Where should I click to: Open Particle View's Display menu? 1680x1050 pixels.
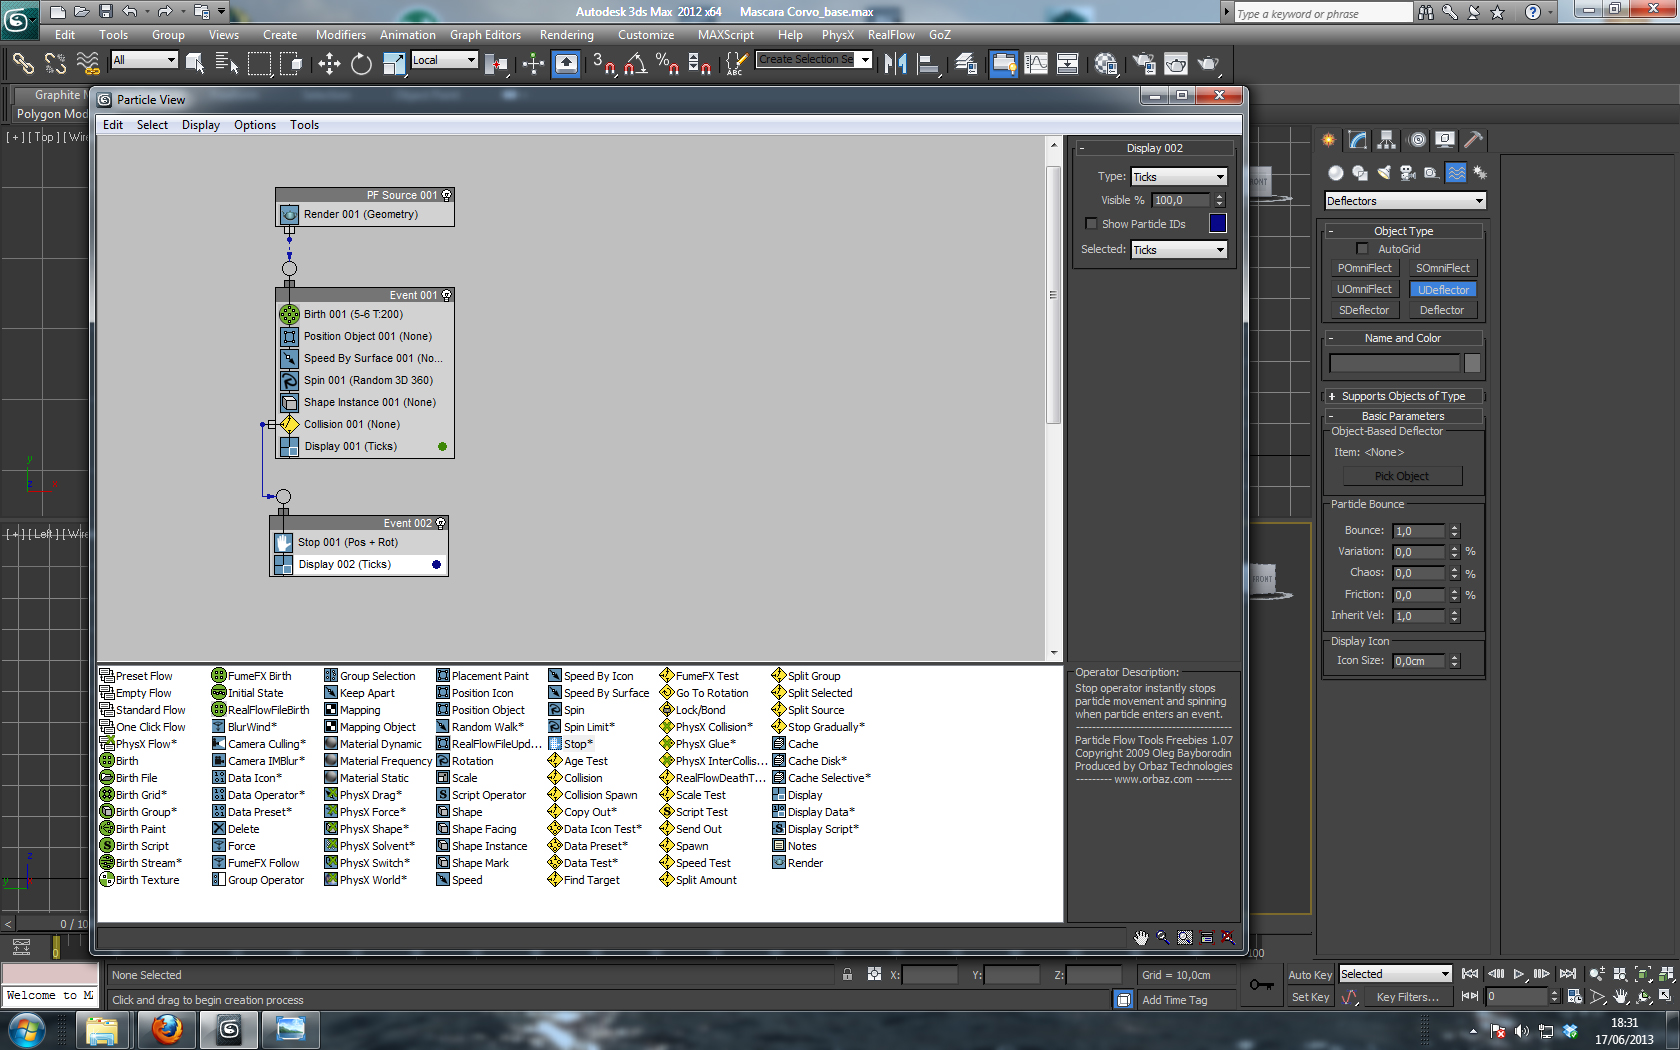pos(200,125)
